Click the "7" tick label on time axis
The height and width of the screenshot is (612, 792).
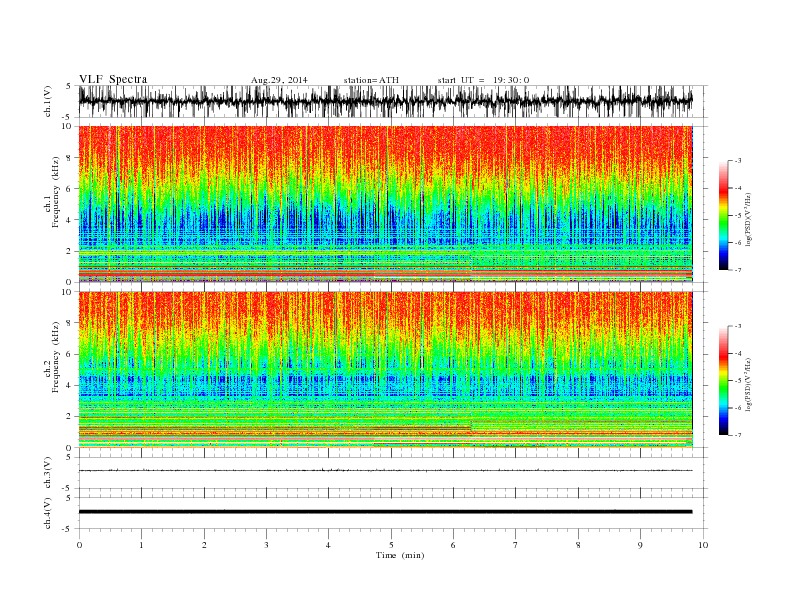pos(516,545)
